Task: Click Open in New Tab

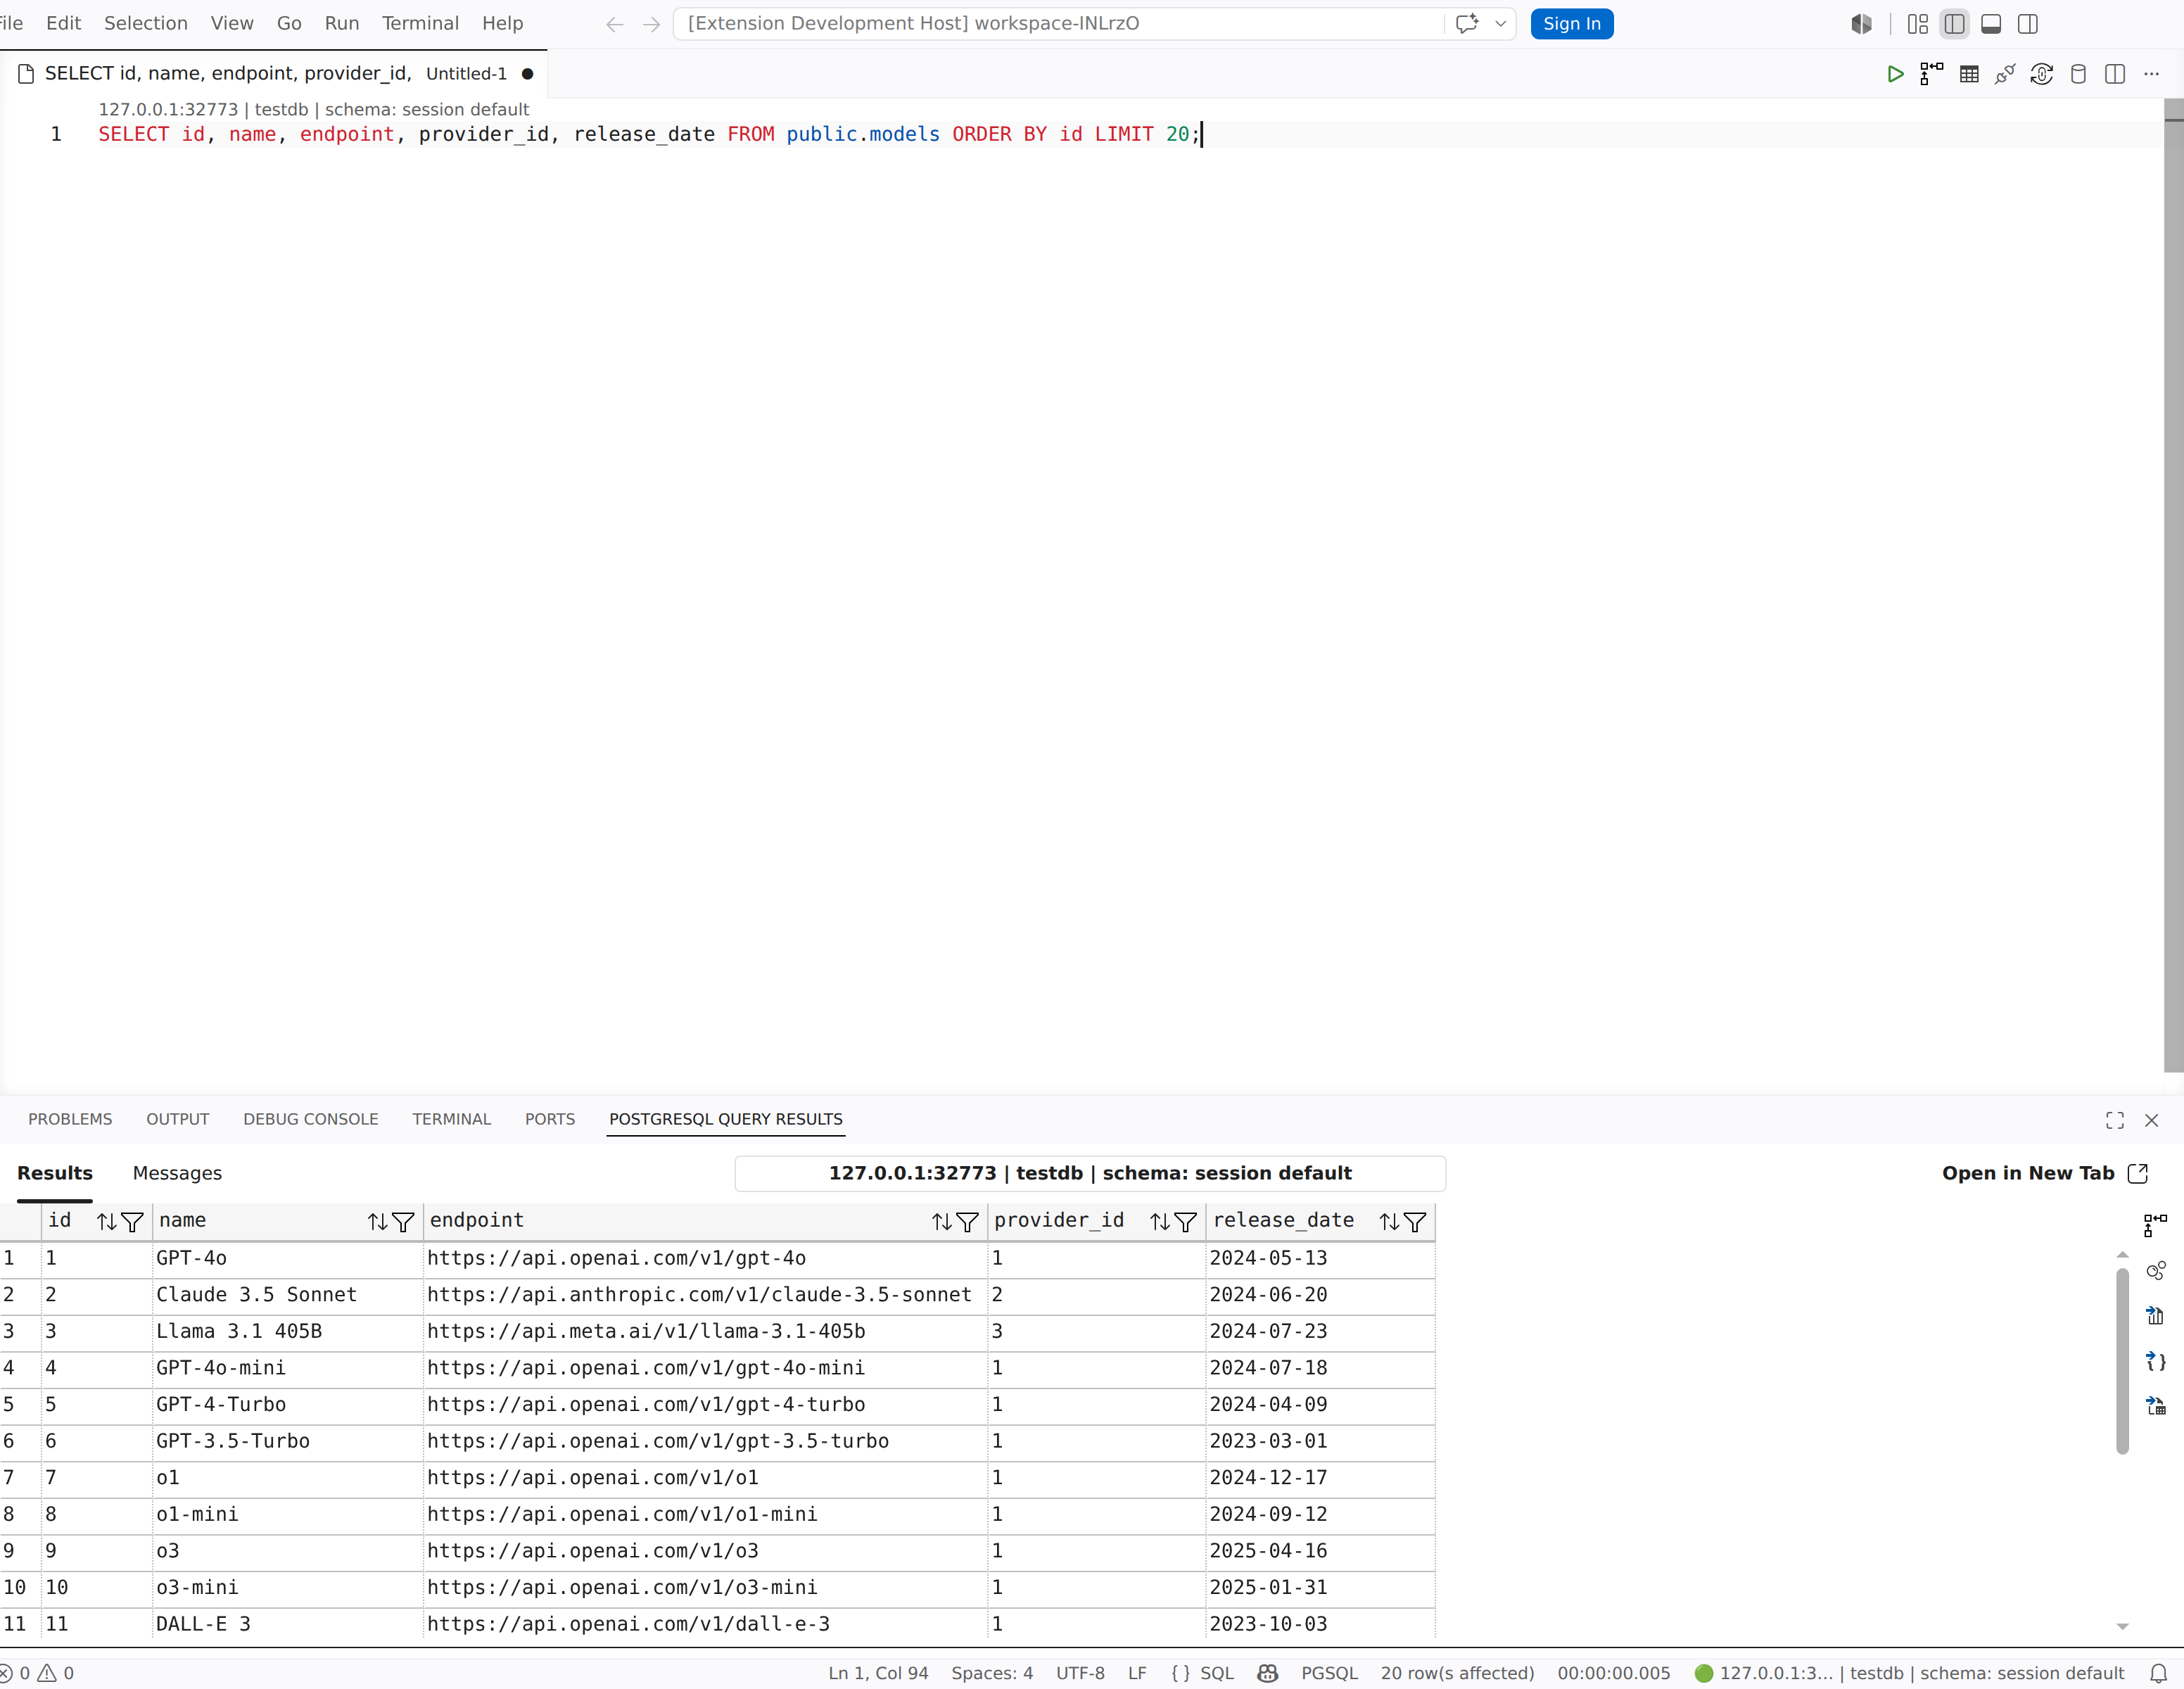Action: 2045,1173
